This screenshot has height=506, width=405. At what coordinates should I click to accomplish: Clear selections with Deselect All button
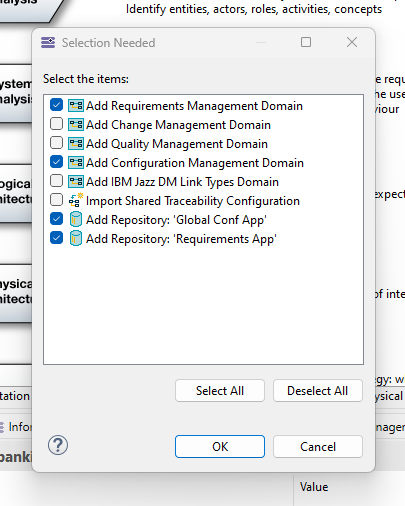coord(318,391)
